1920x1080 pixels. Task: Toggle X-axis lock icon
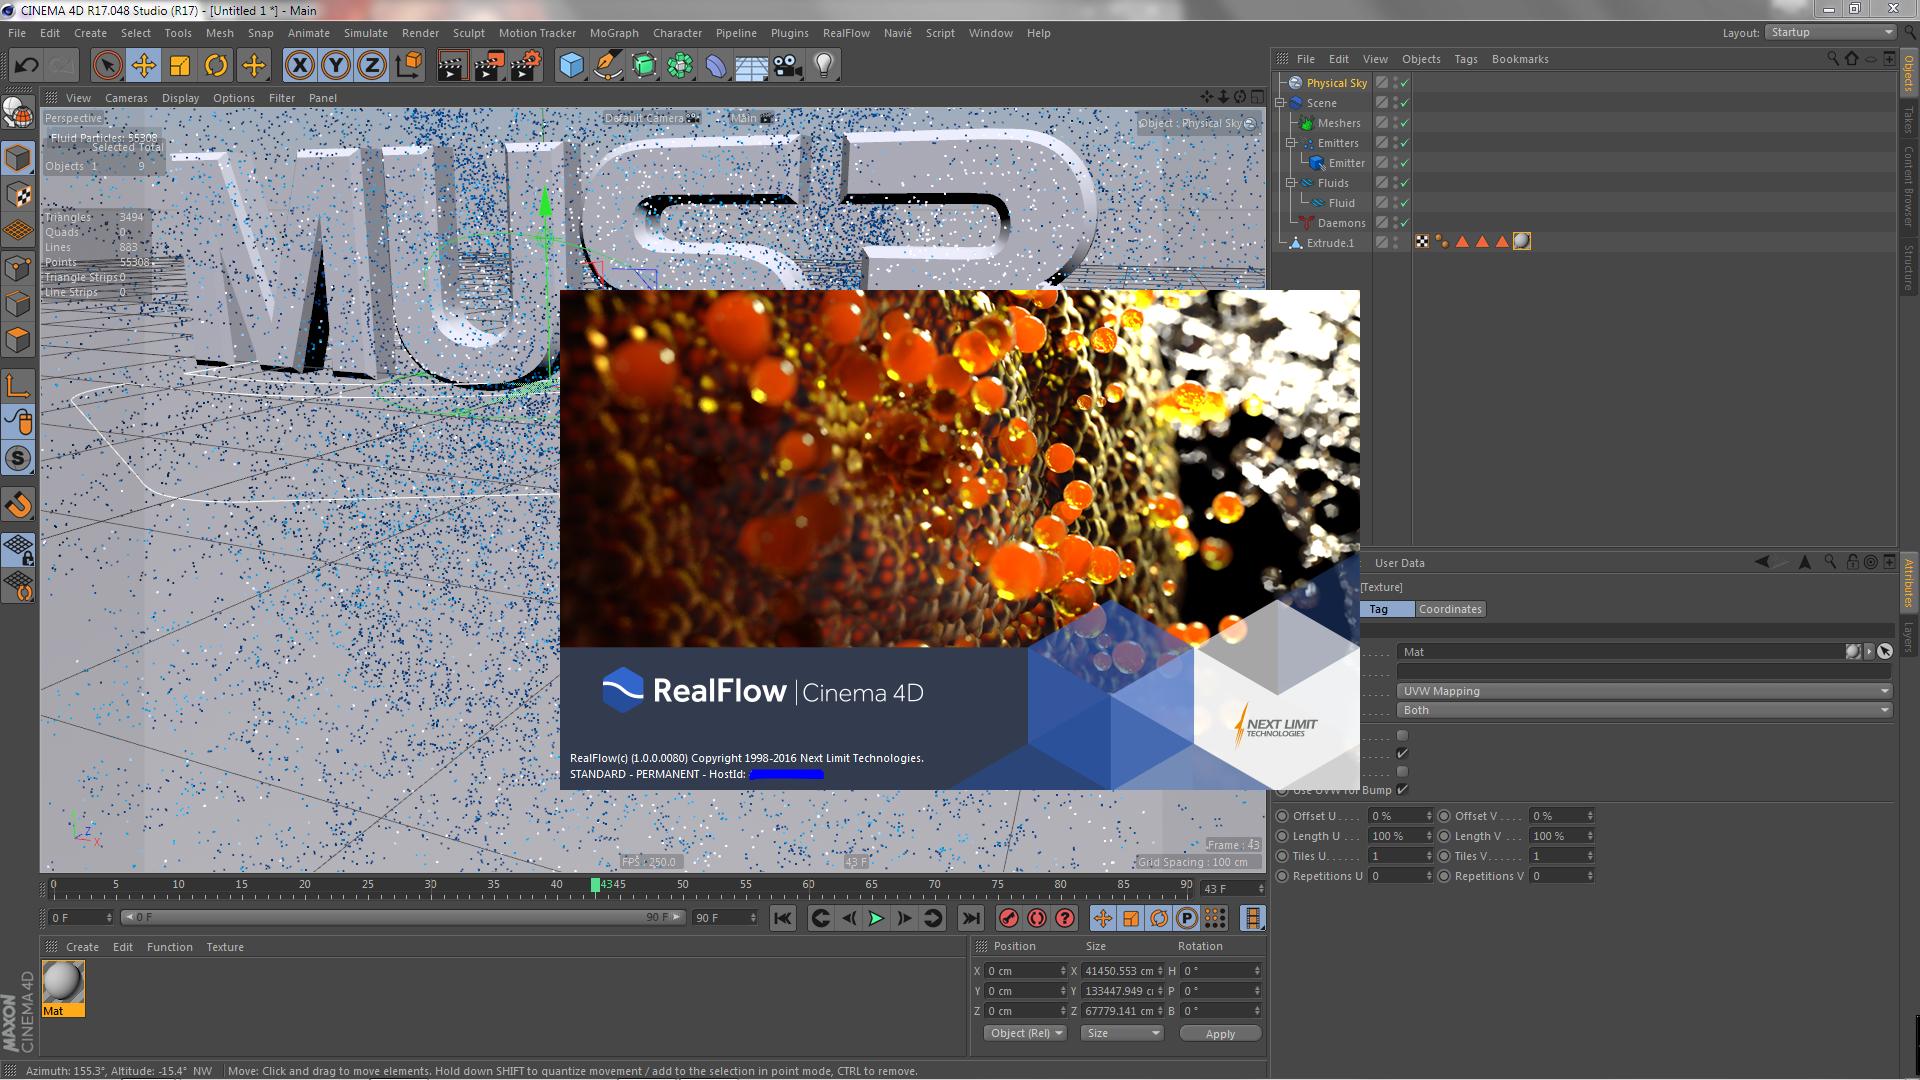(x=299, y=66)
